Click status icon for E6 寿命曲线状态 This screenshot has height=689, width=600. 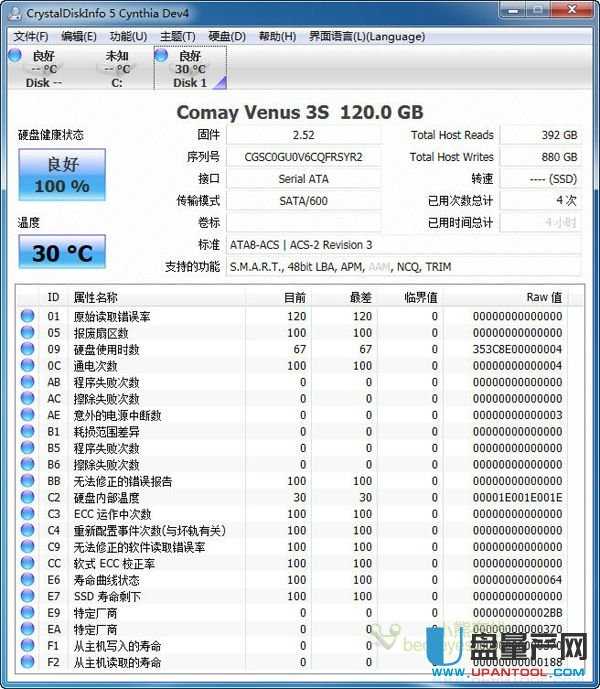click(x=27, y=580)
